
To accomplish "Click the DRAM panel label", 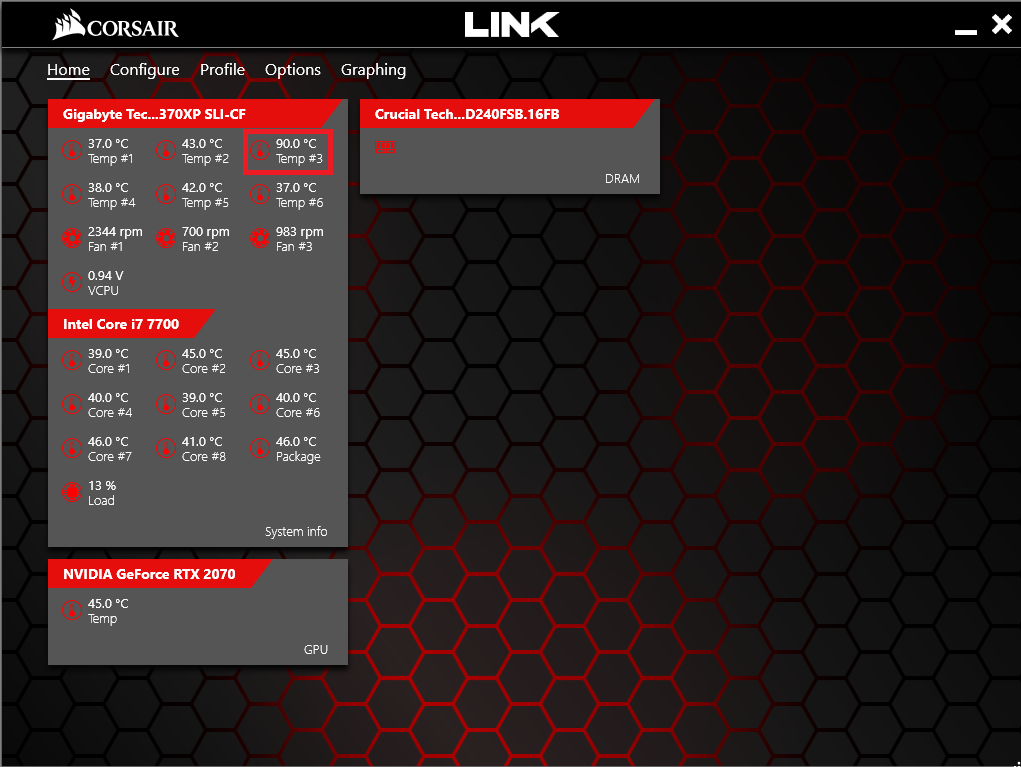I will 622,179.
